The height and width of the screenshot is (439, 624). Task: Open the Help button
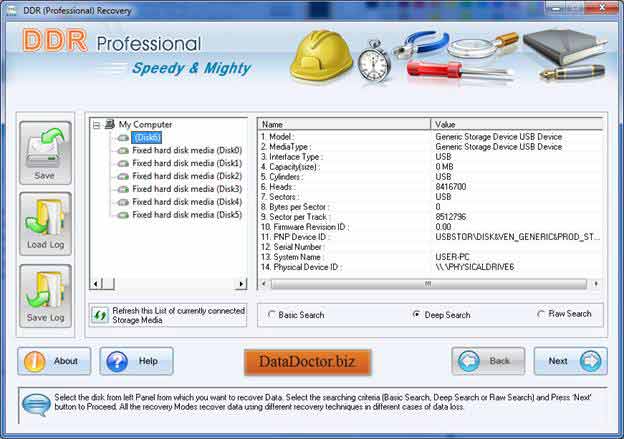pyautogui.click(x=136, y=361)
